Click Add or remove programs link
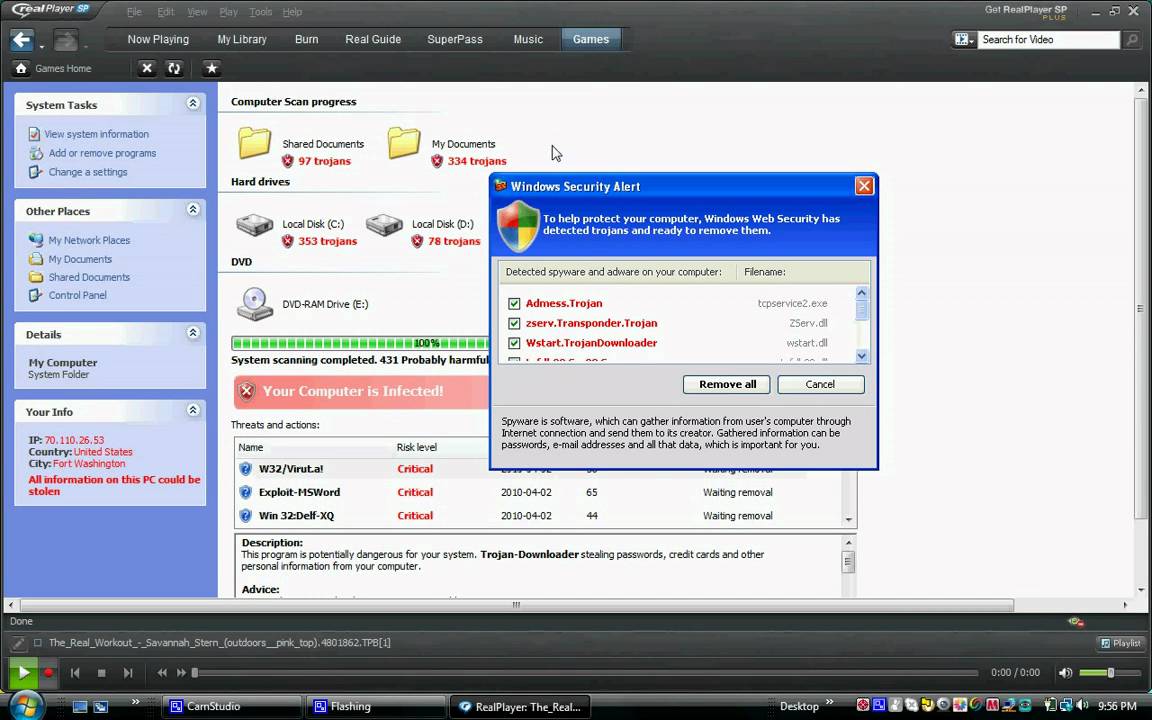Viewport: 1152px width, 720px height. click(102, 154)
